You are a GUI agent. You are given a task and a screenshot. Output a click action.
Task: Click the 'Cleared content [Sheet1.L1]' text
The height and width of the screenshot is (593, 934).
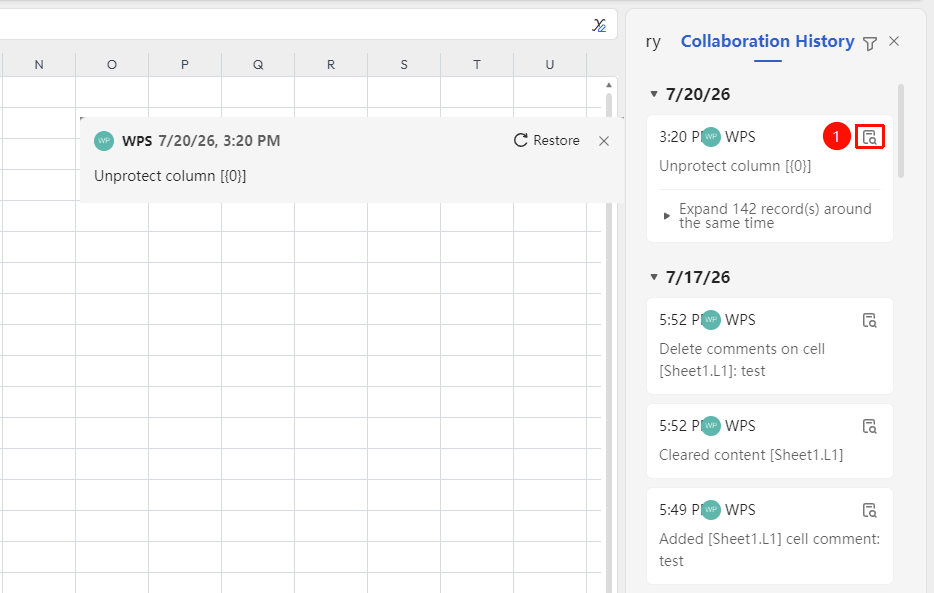751,455
